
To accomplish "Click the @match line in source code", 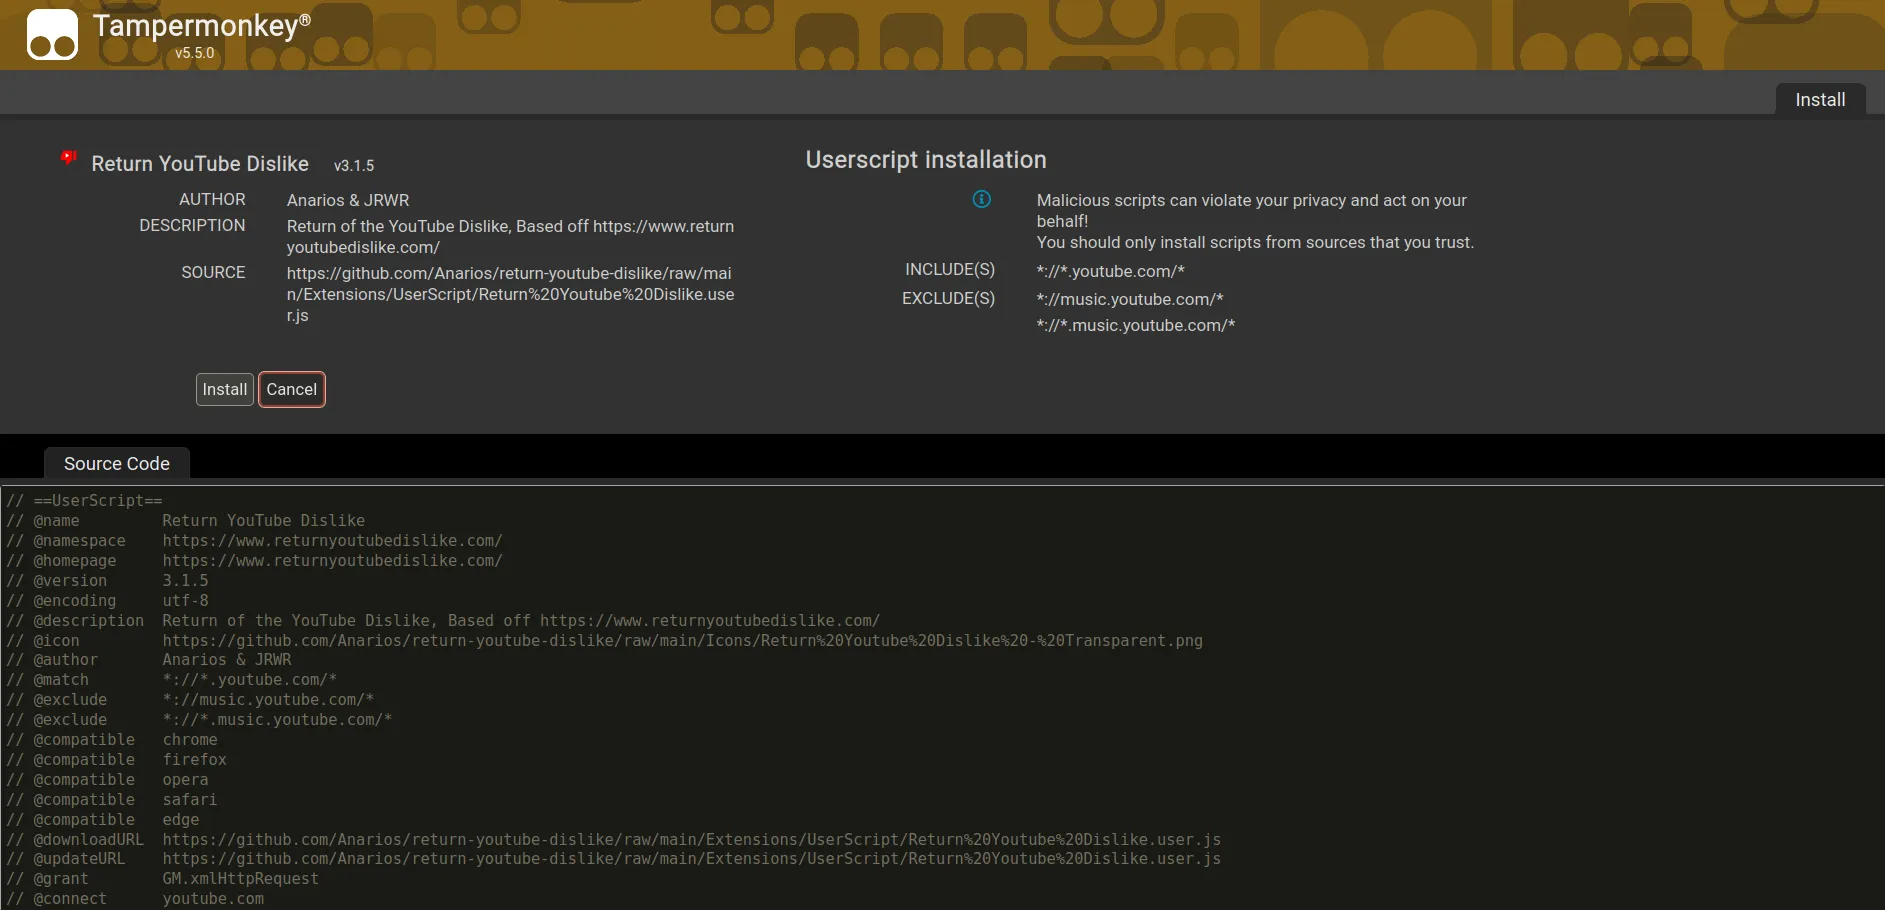I will point(171,680).
